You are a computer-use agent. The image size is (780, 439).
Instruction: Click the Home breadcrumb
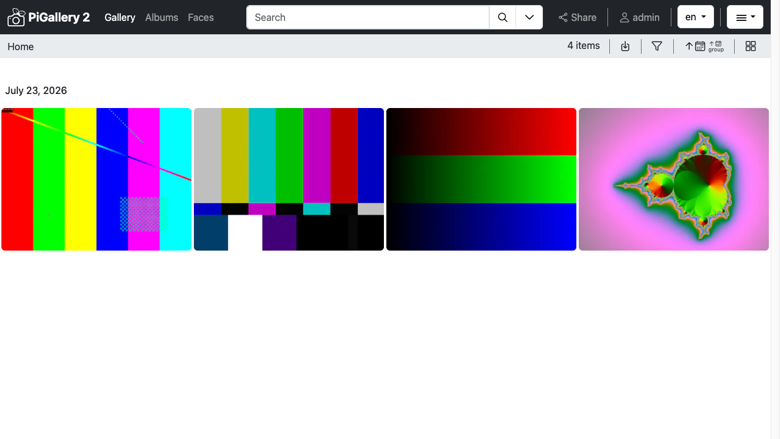pos(20,47)
